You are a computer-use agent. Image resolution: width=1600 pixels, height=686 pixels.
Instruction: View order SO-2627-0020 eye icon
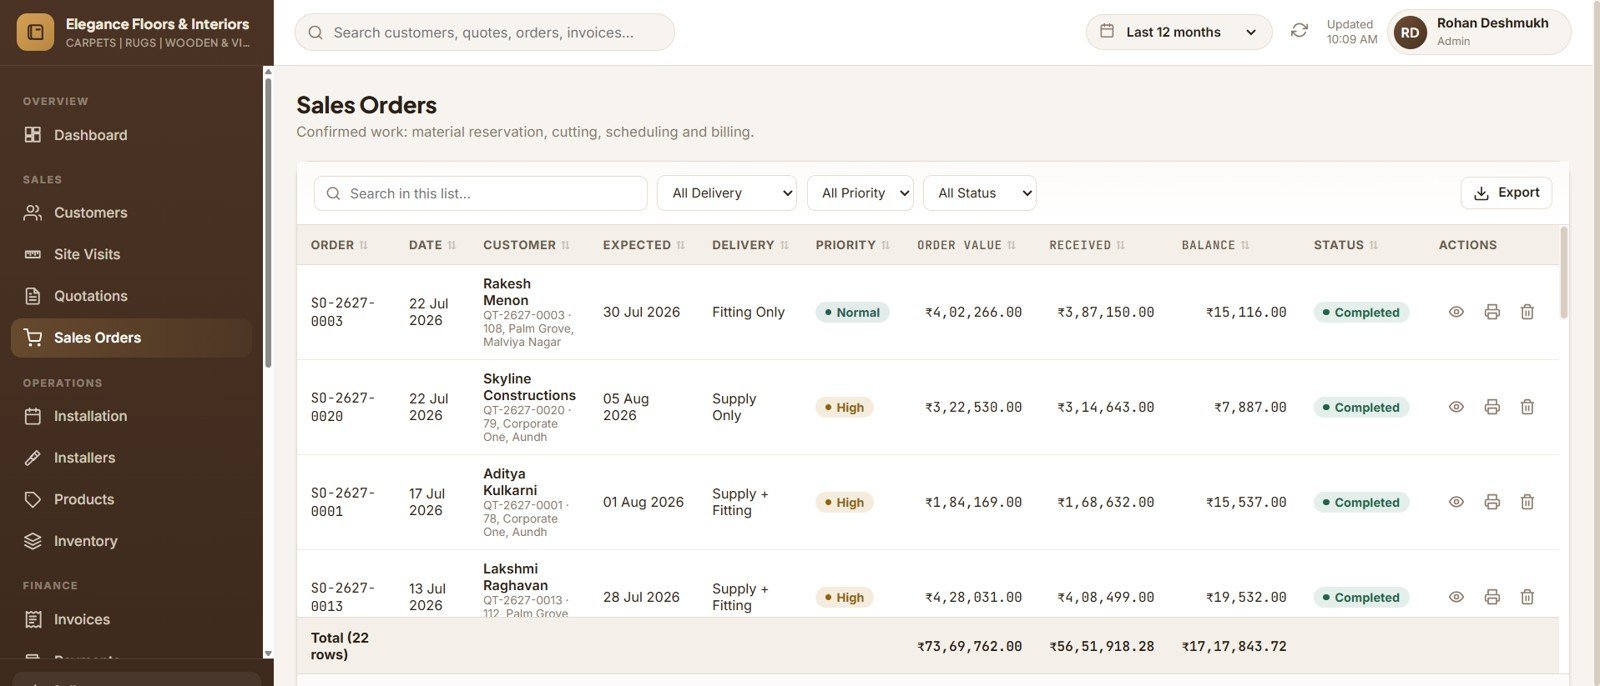[x=1456, y=407]
